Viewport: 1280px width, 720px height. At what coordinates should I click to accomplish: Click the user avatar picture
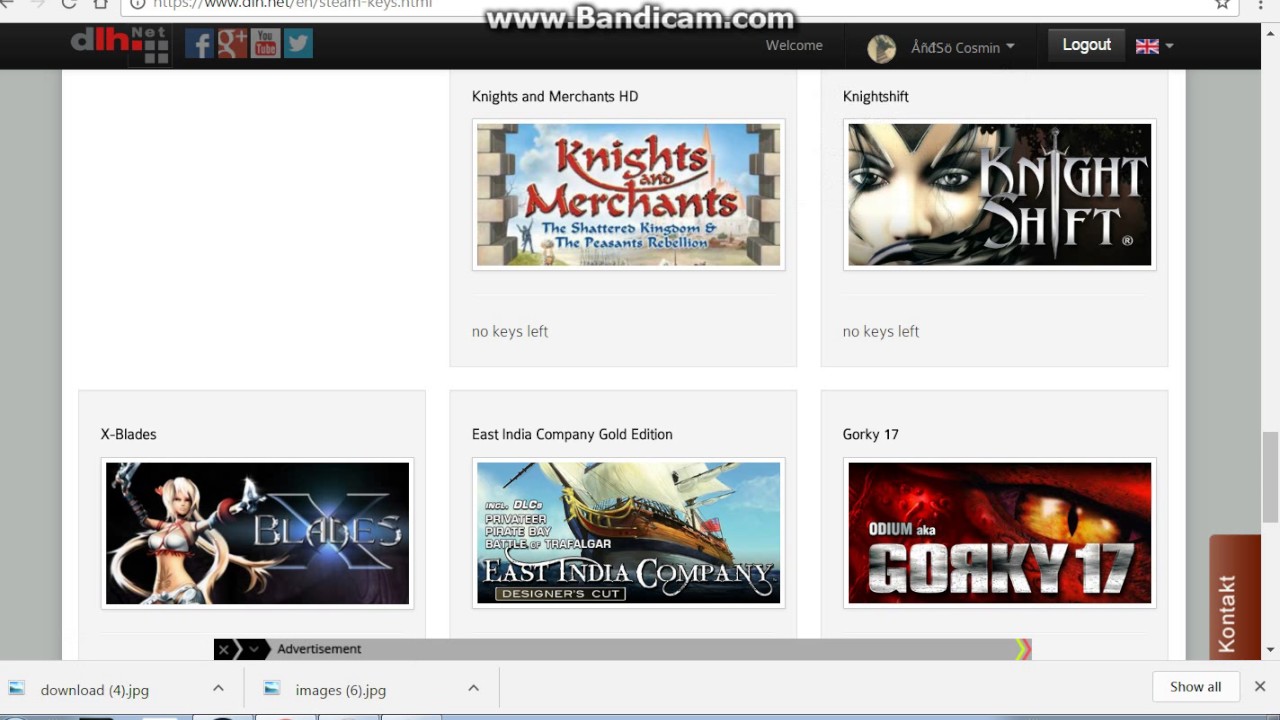click(881, 48)
